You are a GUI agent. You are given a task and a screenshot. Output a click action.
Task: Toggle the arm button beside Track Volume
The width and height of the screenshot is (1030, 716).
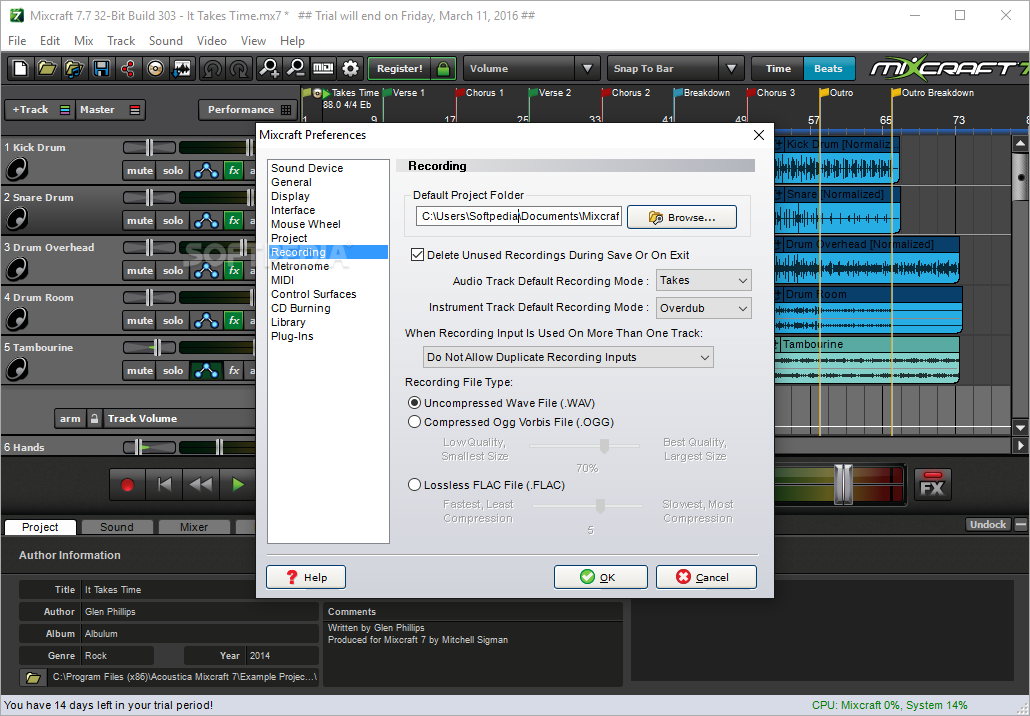(x=70, y=418)
